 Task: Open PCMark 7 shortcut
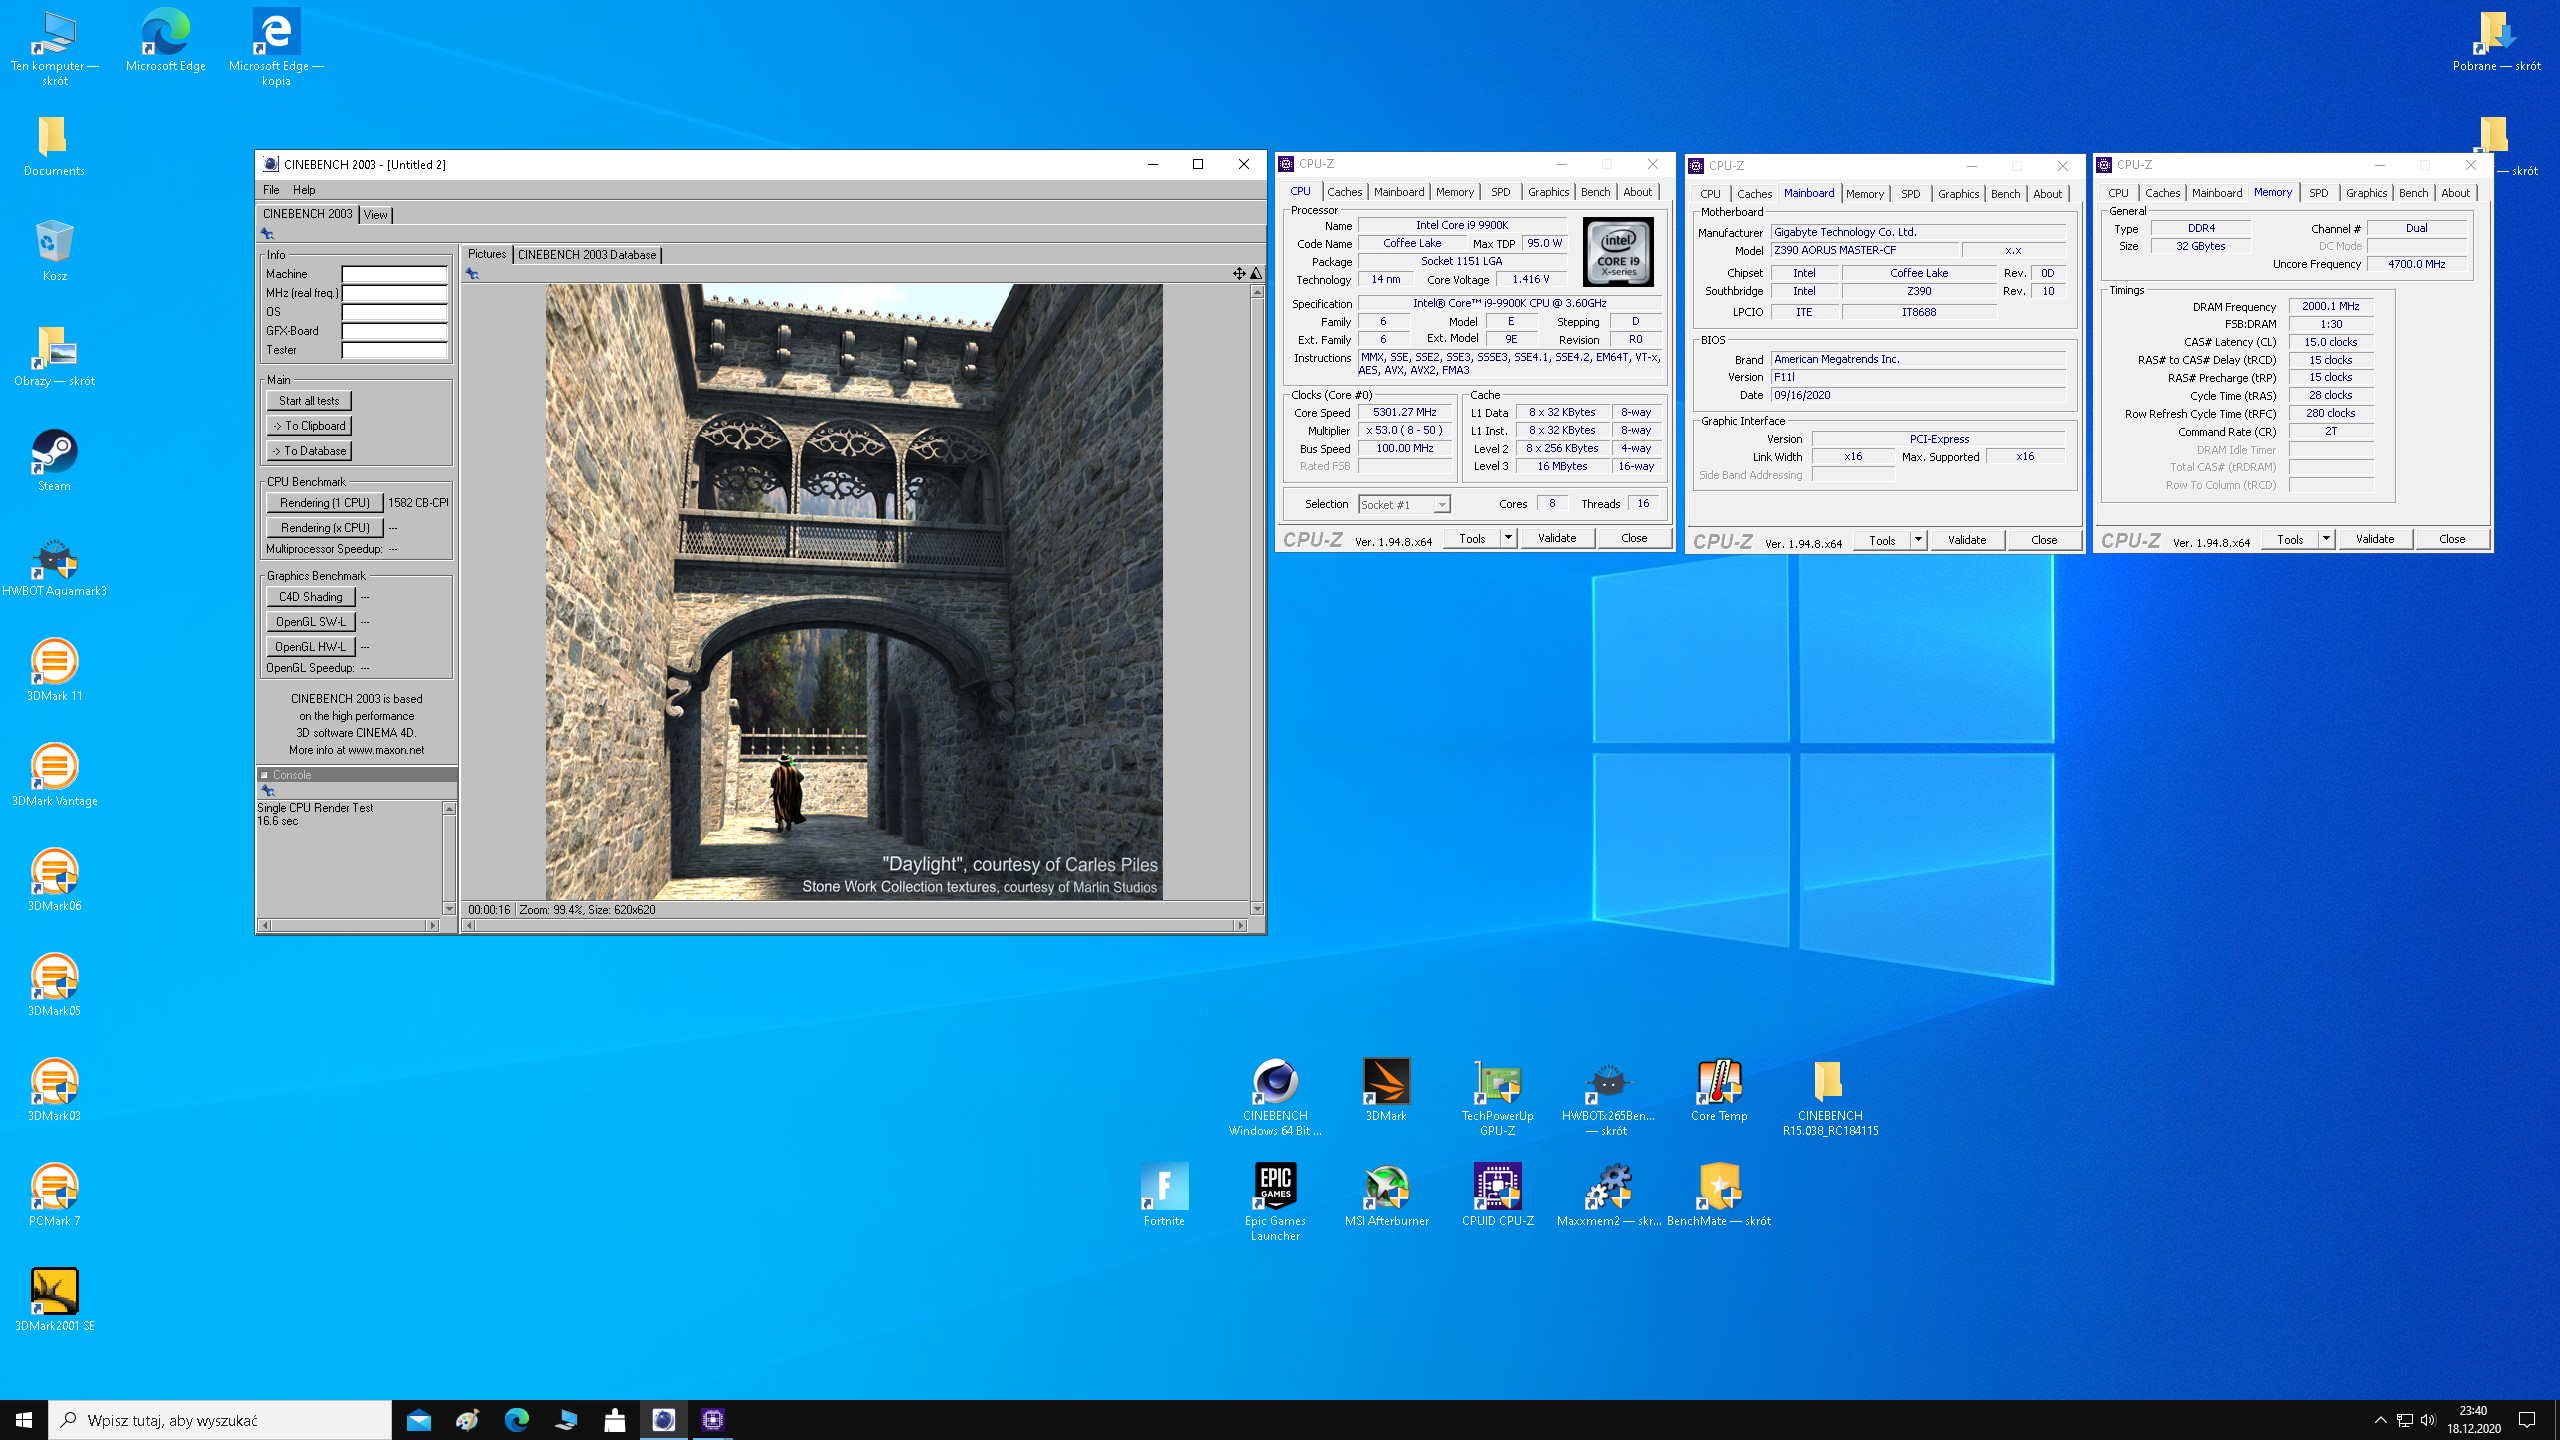point(54,1196)
